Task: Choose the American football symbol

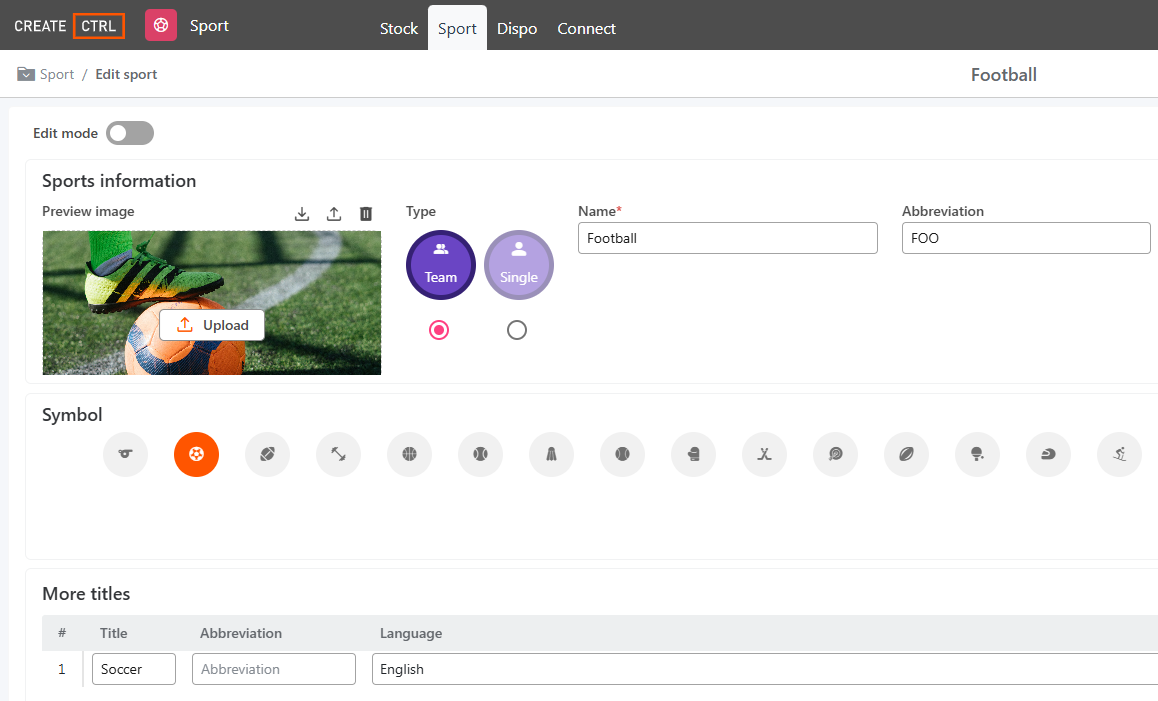Action: pyautogui.click(x=267, y=454)
